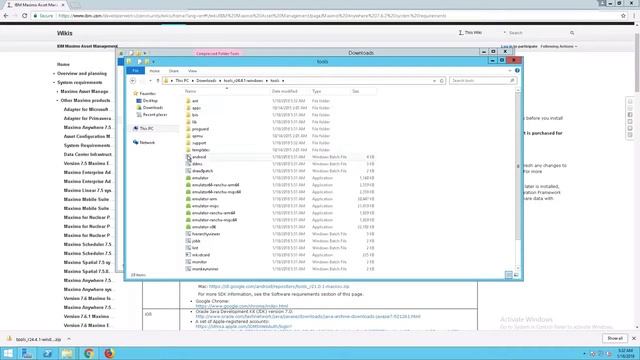Viewport: 640px width, 360px height.
Task: Click the Explorer file list scrollbar
Action: [518, 167]
